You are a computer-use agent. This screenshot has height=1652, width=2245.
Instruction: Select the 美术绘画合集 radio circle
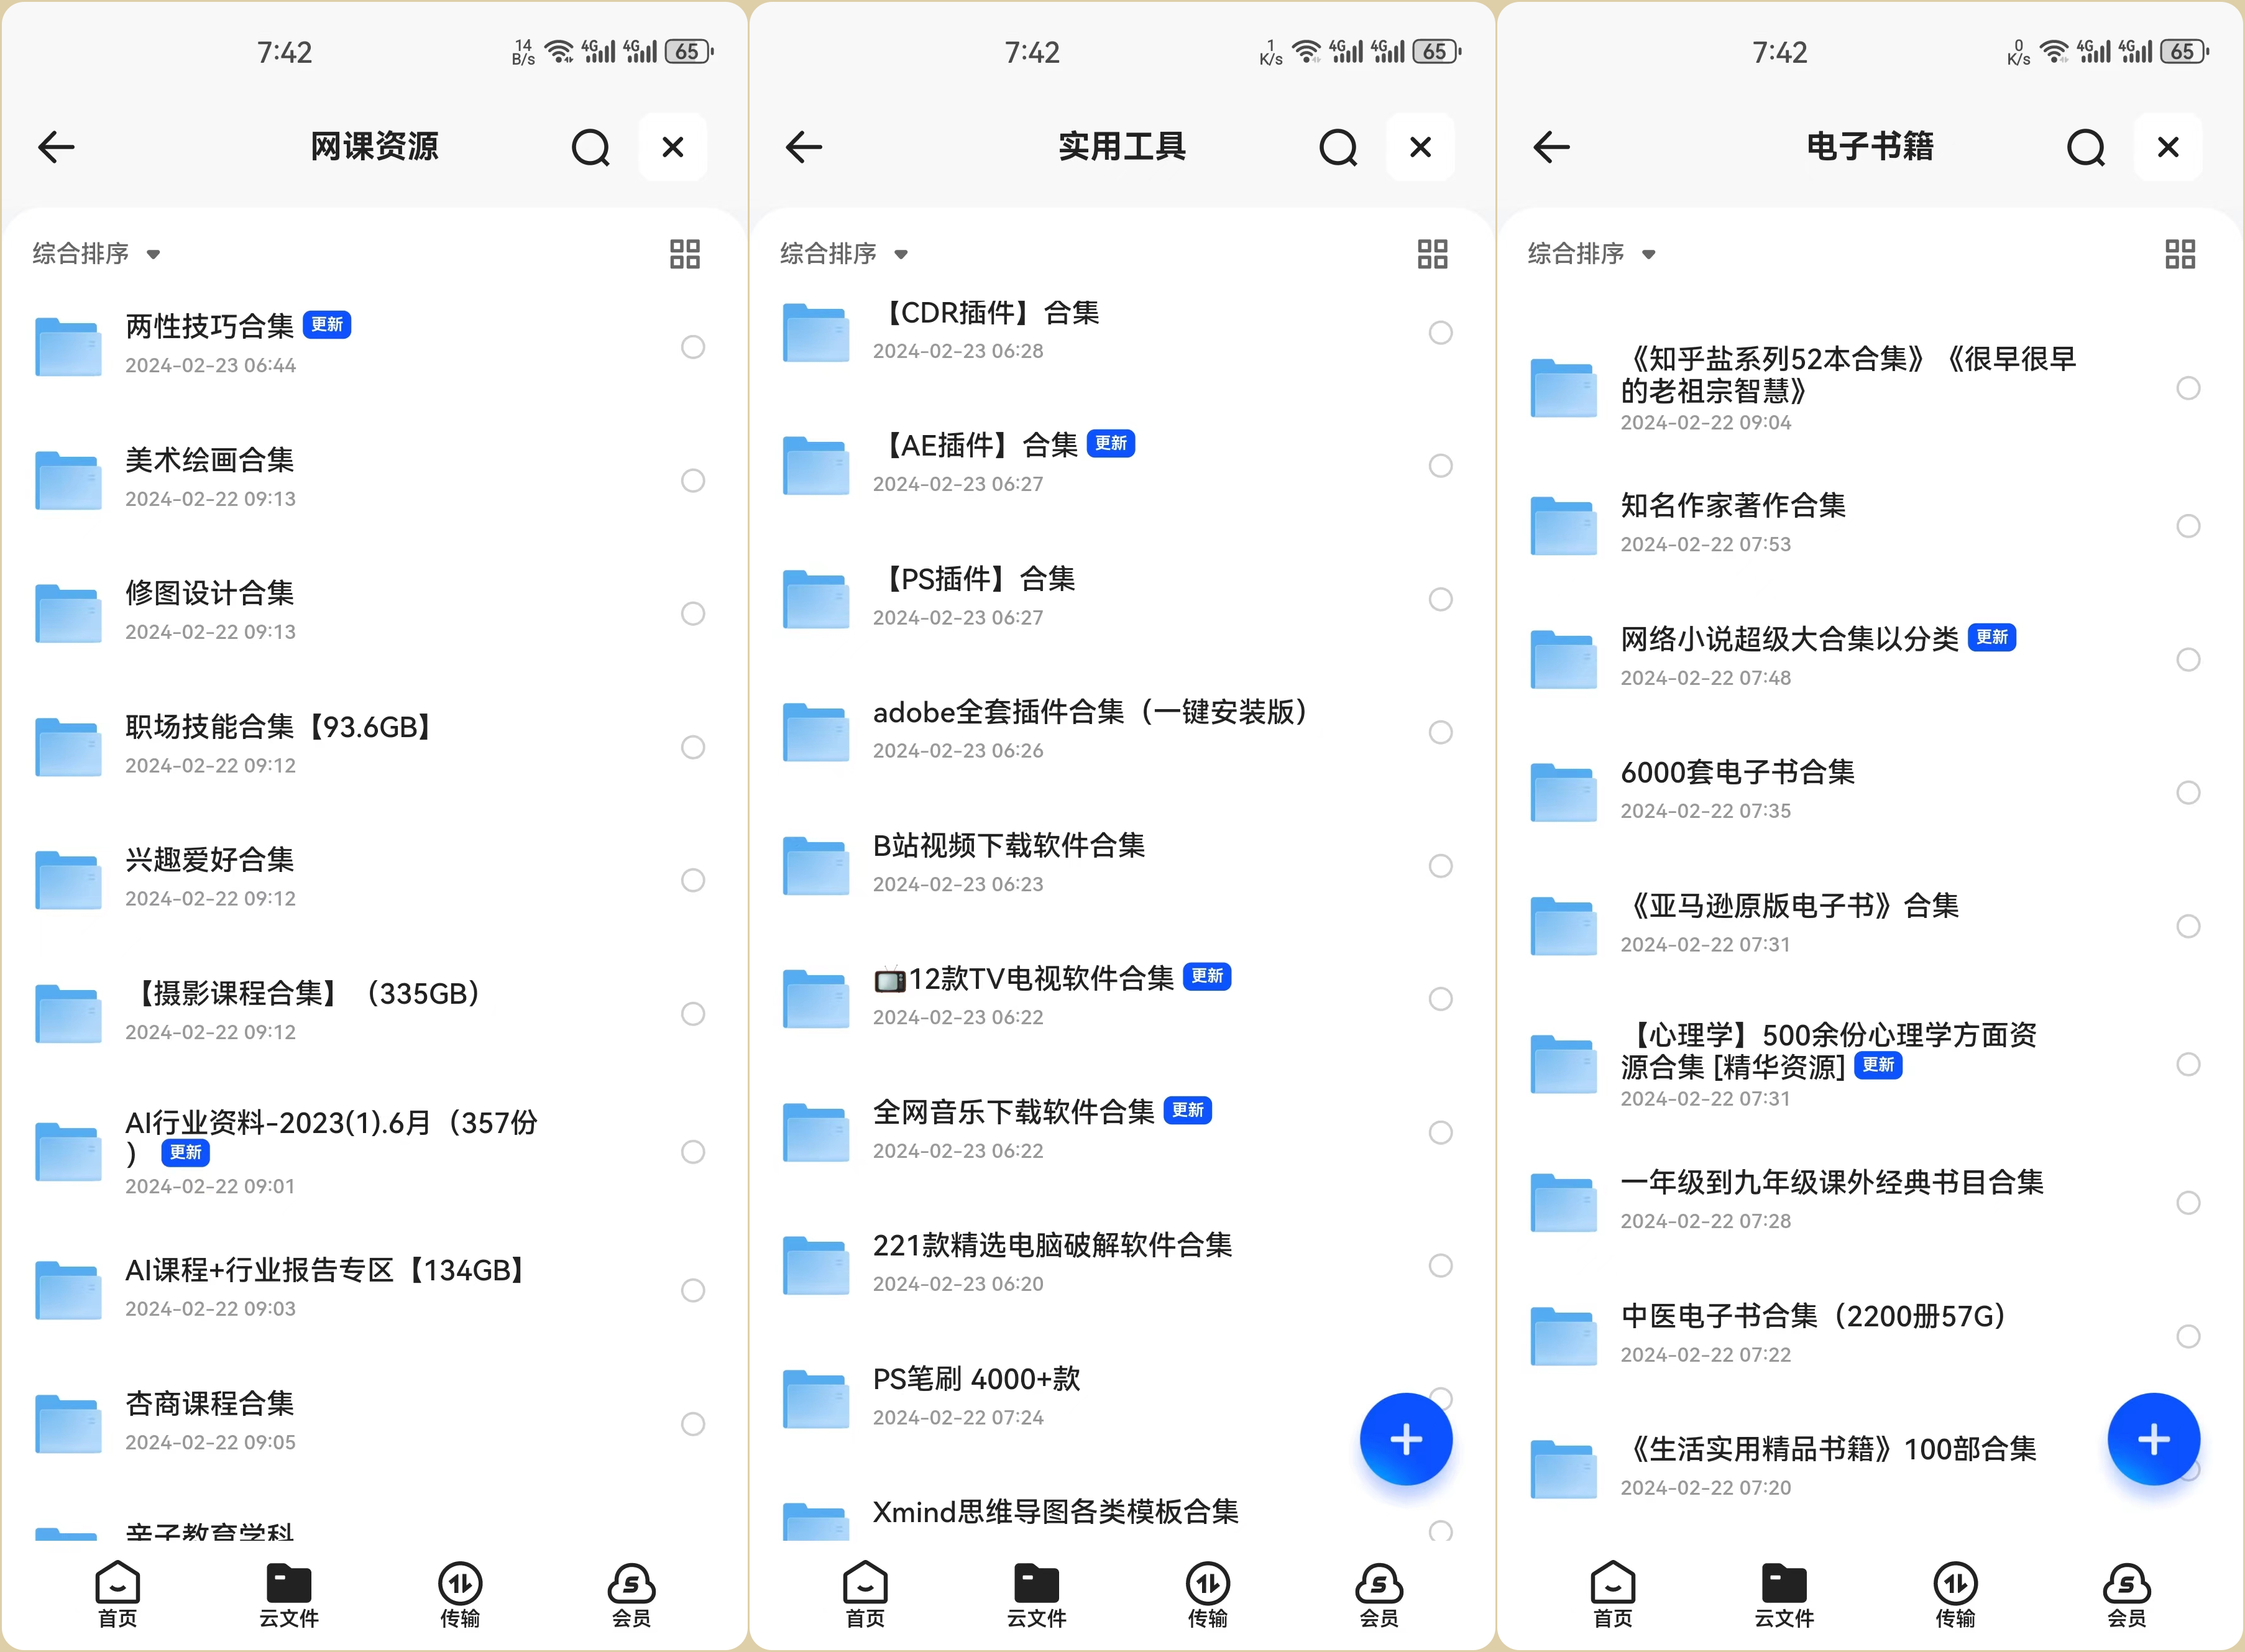tap(693, 480)
